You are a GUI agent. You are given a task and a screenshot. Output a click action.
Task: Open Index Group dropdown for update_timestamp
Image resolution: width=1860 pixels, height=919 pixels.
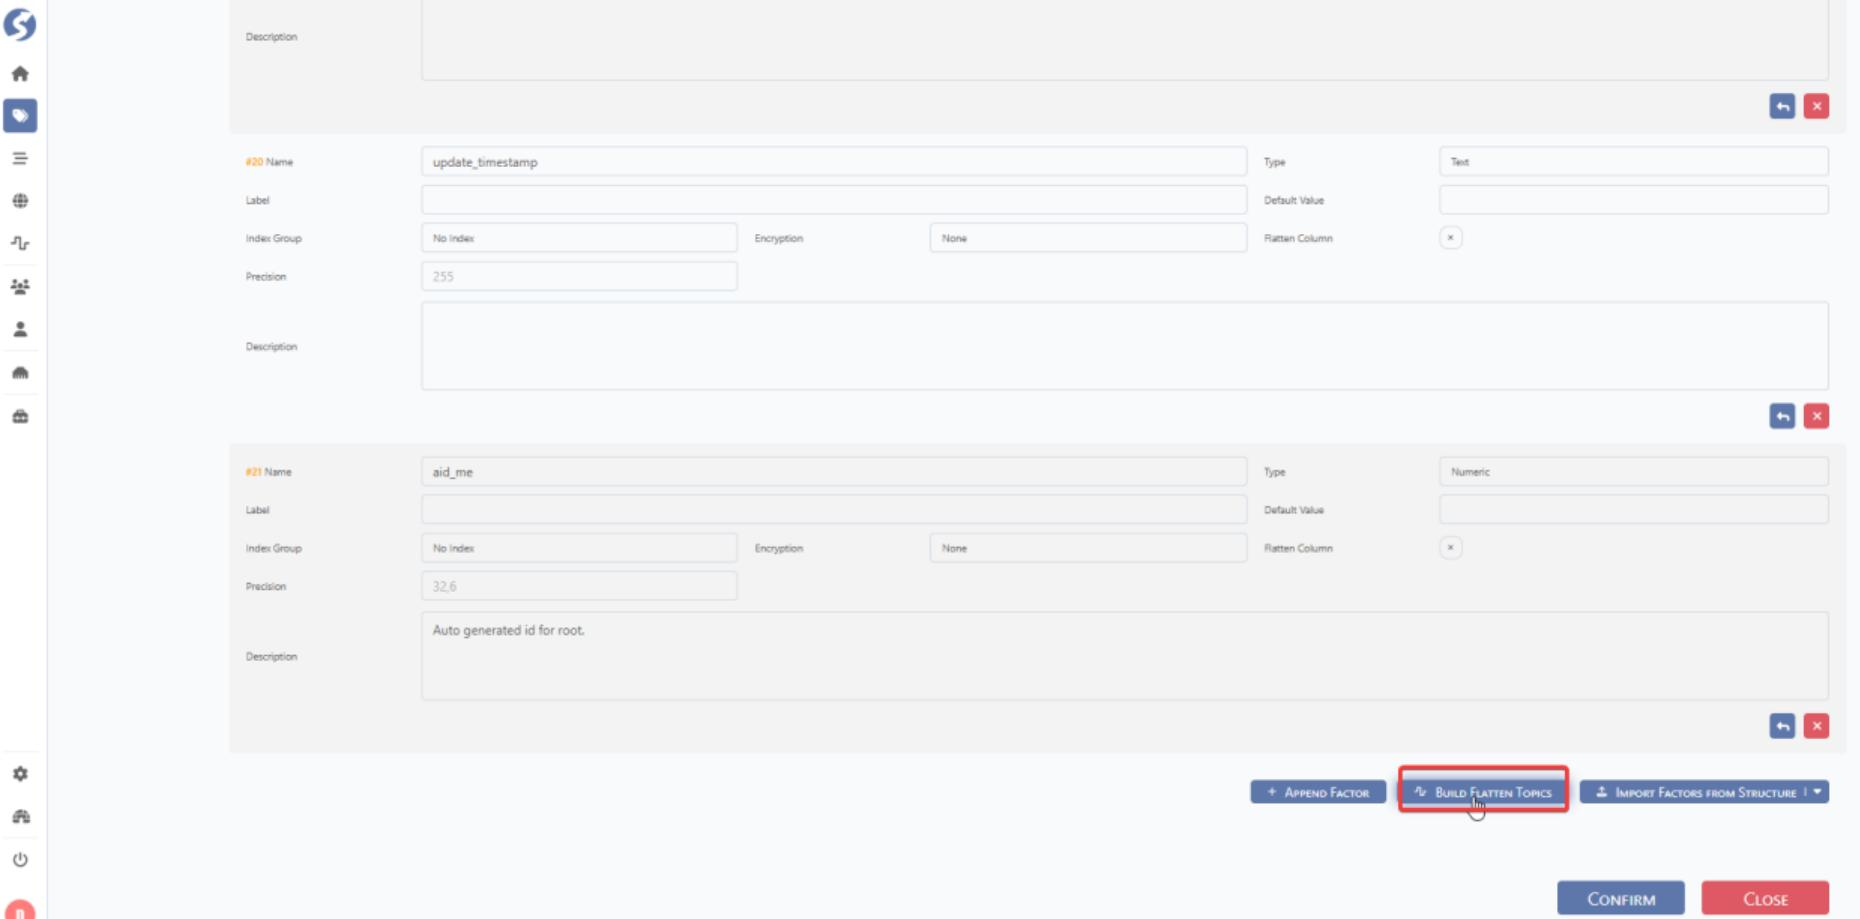pos(579,238)
